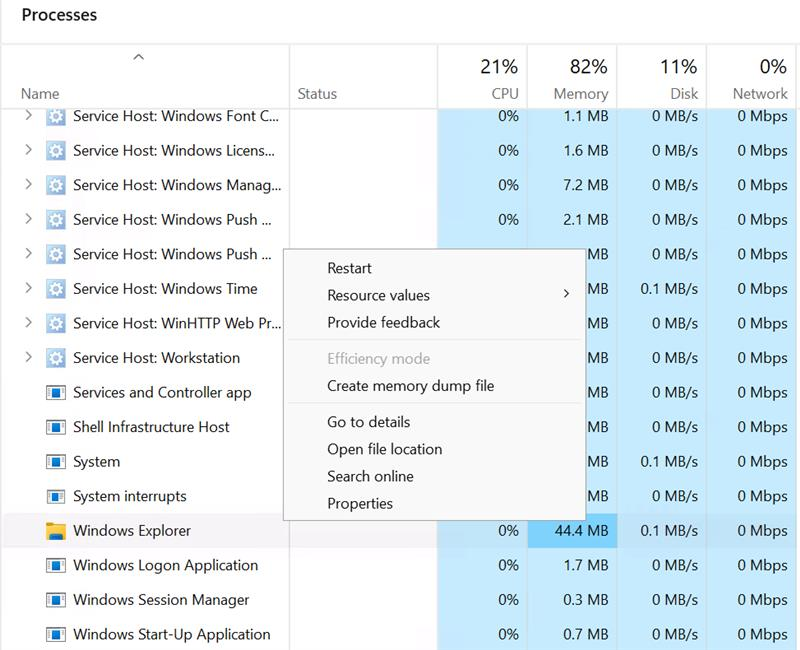800x650 pixels.
Task: Click the 1.7 MB memory value
Action: 585,565
